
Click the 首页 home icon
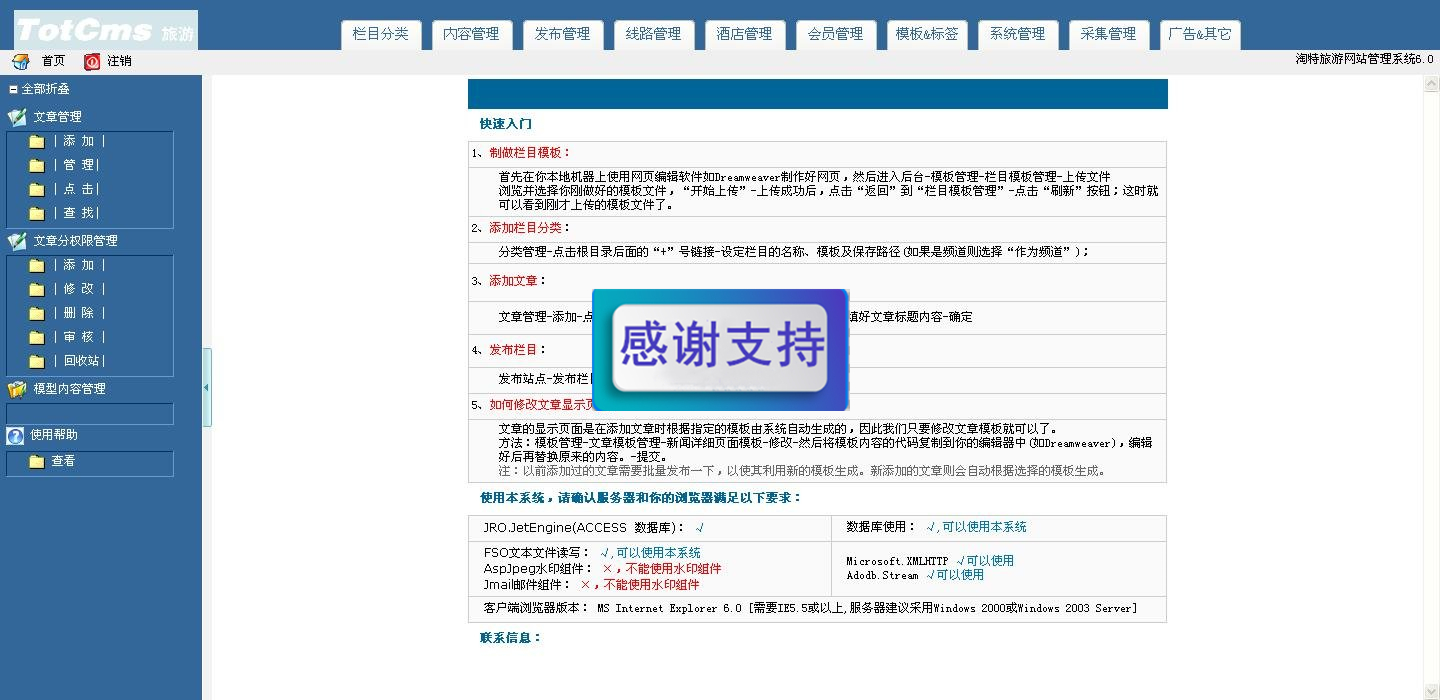click(21, 61)
